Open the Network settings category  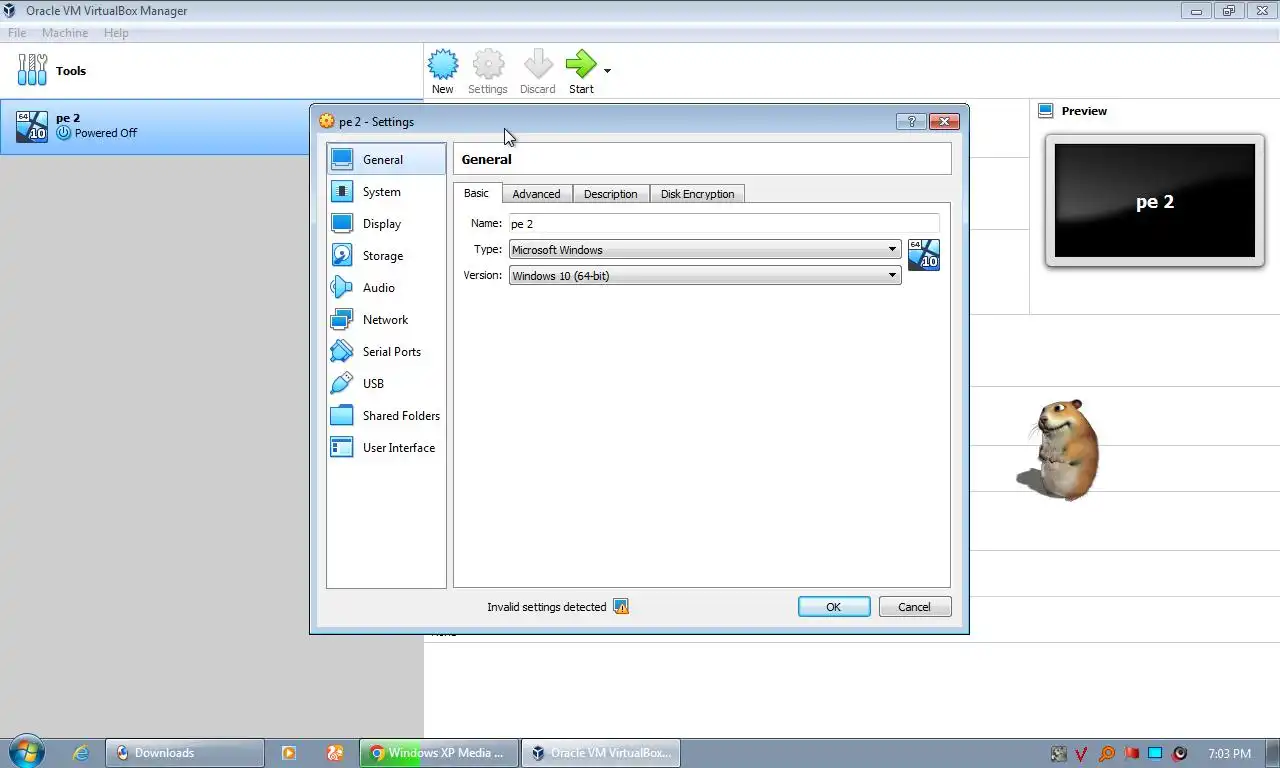coord(386,320)
